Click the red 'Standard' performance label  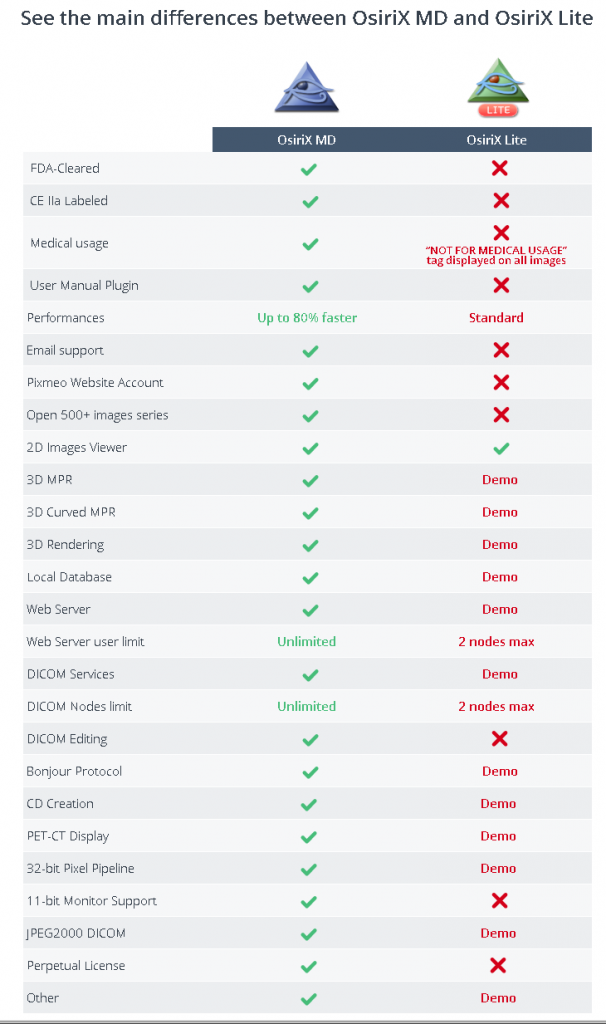pos(496,318)
